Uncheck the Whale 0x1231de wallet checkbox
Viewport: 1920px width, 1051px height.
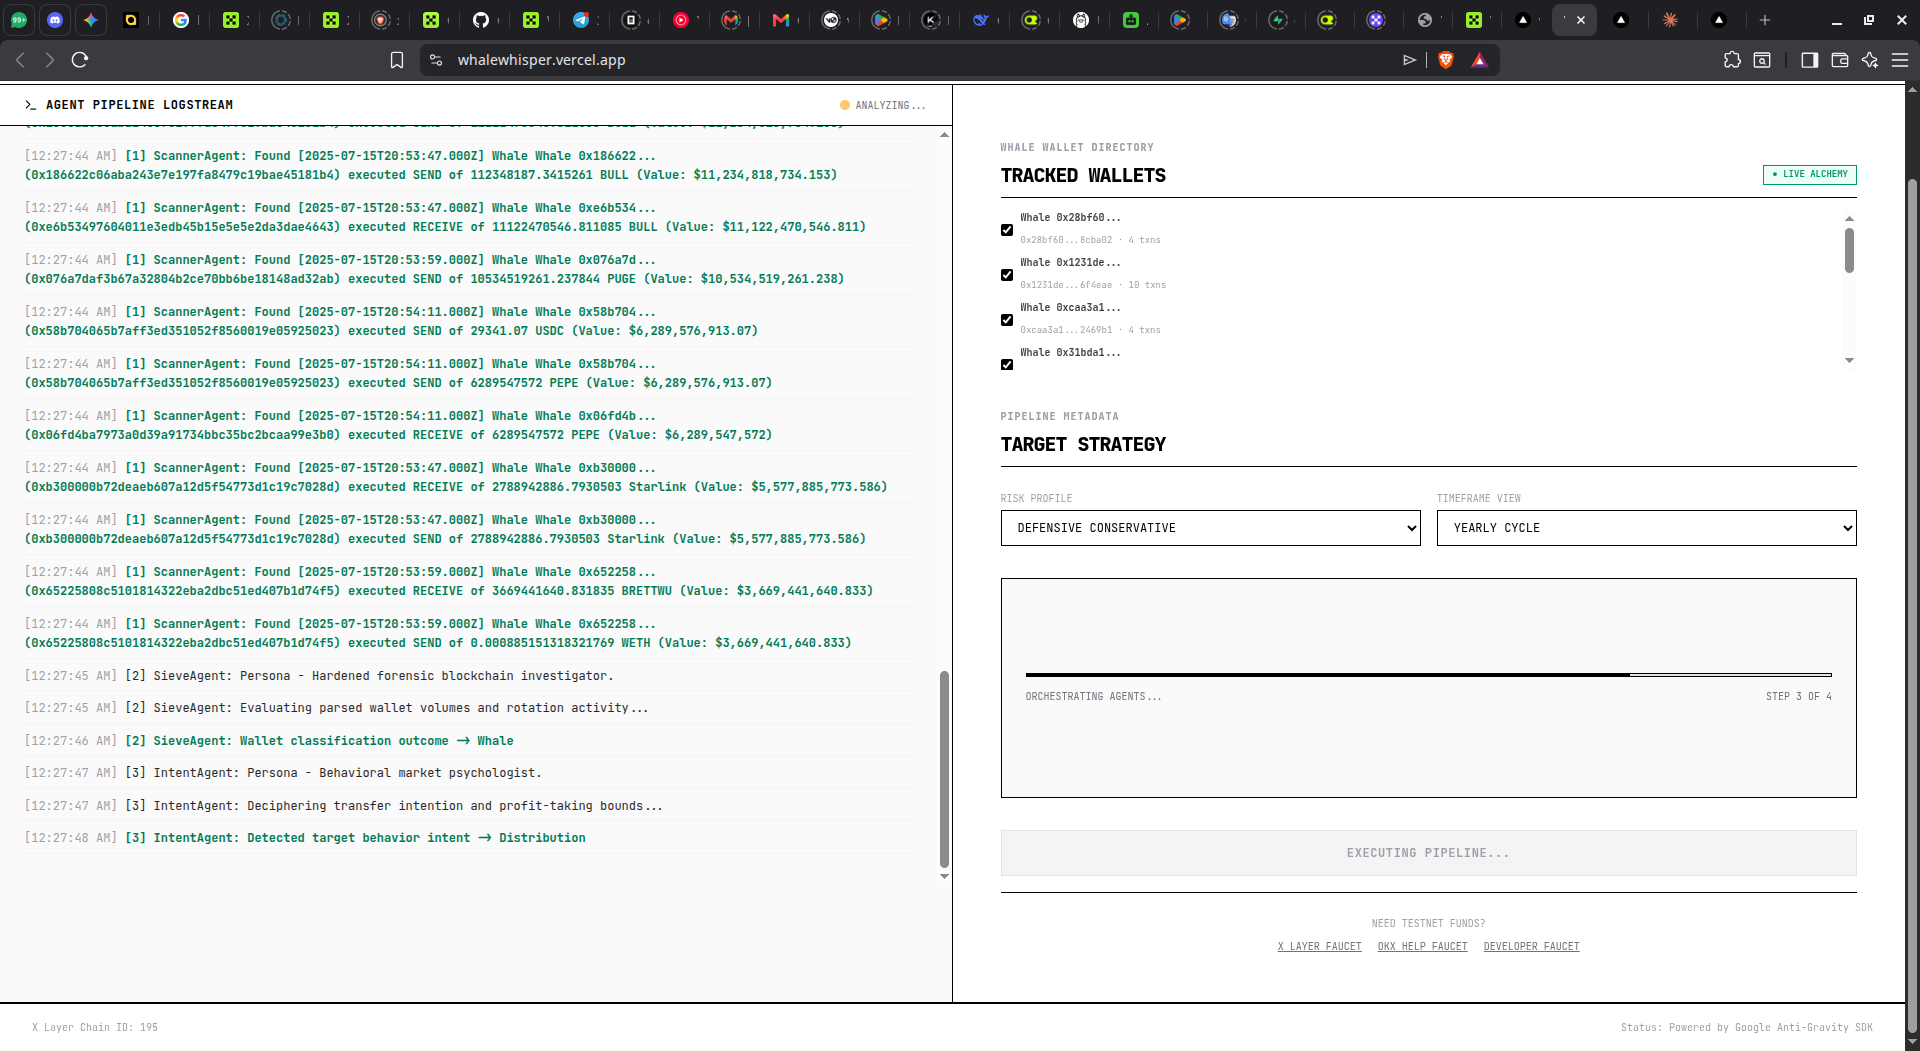coord(1007,275)
